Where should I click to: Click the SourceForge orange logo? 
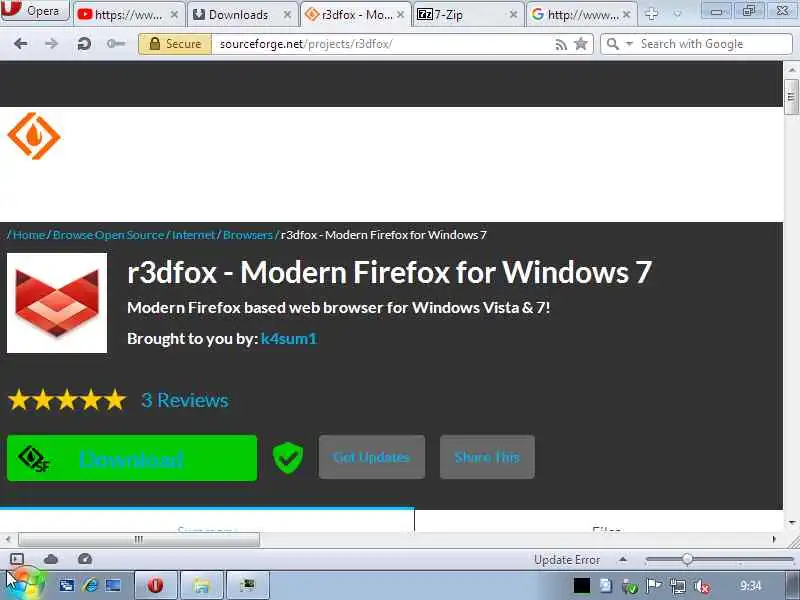[x=34, y=136]
